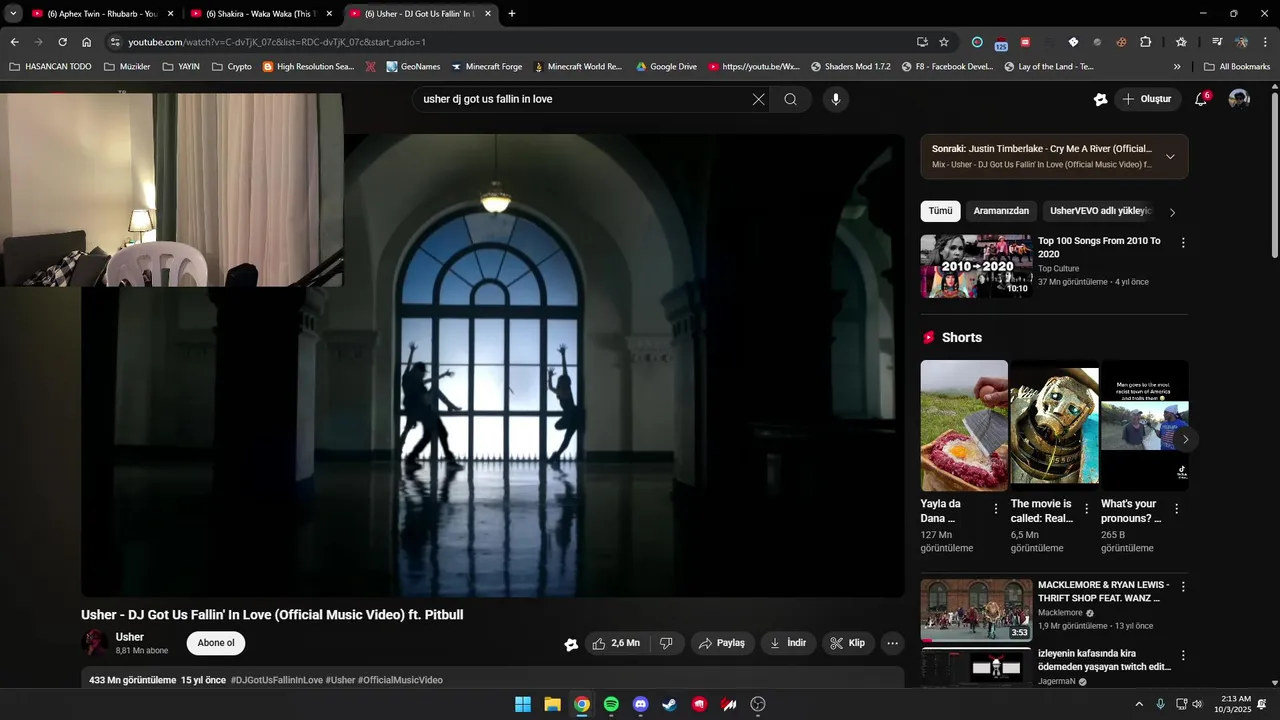The width and height of the screenshot is (1280, 720).
Task: Close the Usher - DJ Got Us Fallin' tab
Action: pyautogui.click(x=488, y=14)
